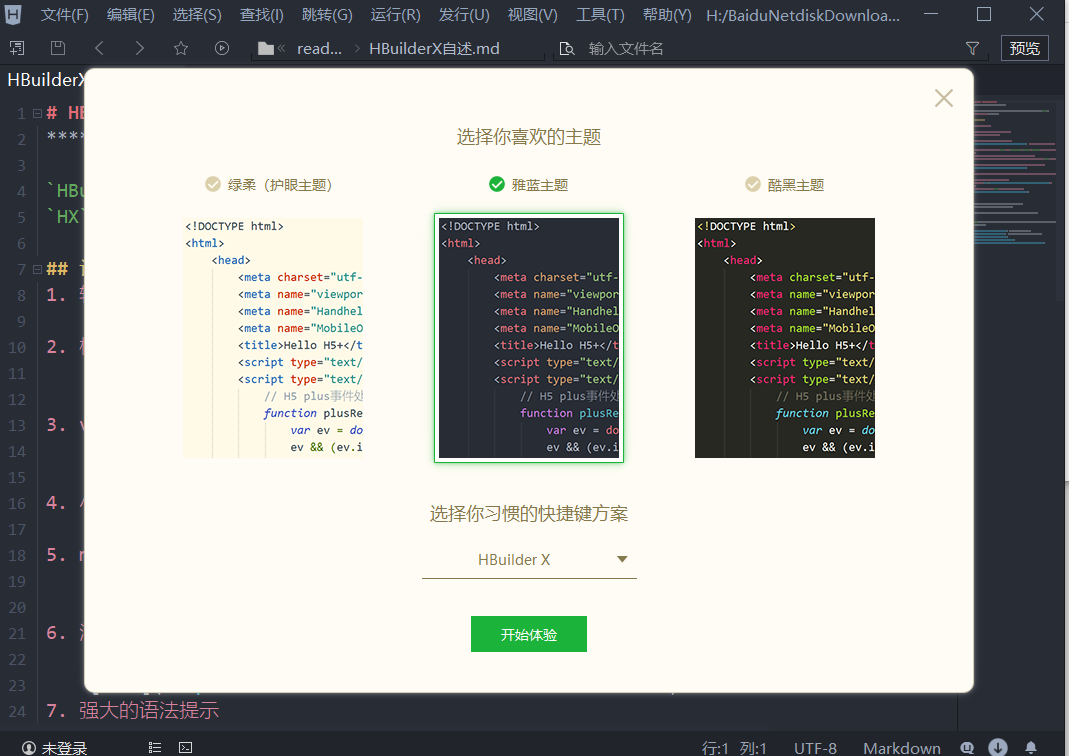Click the notification bell icon
The image size is (1069, 756).
(1031, 748)
